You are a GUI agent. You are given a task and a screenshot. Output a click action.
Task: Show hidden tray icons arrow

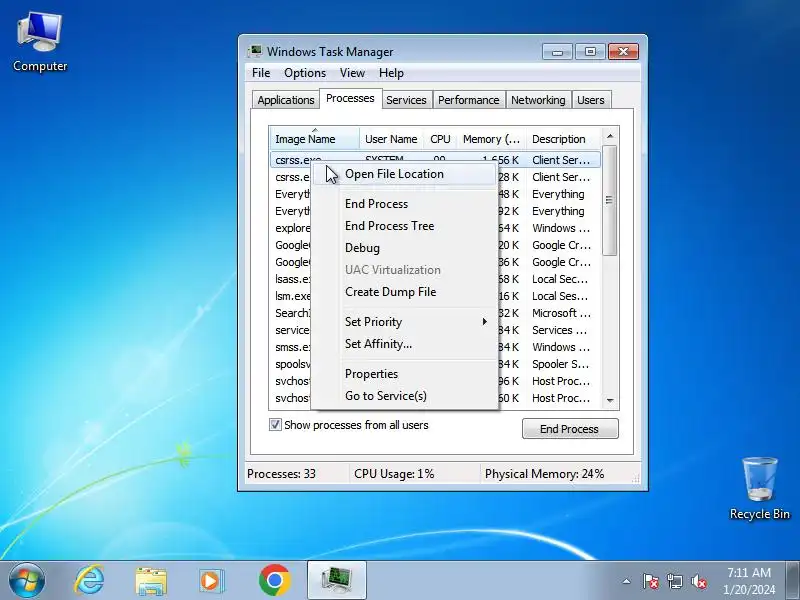pos(627,581)
